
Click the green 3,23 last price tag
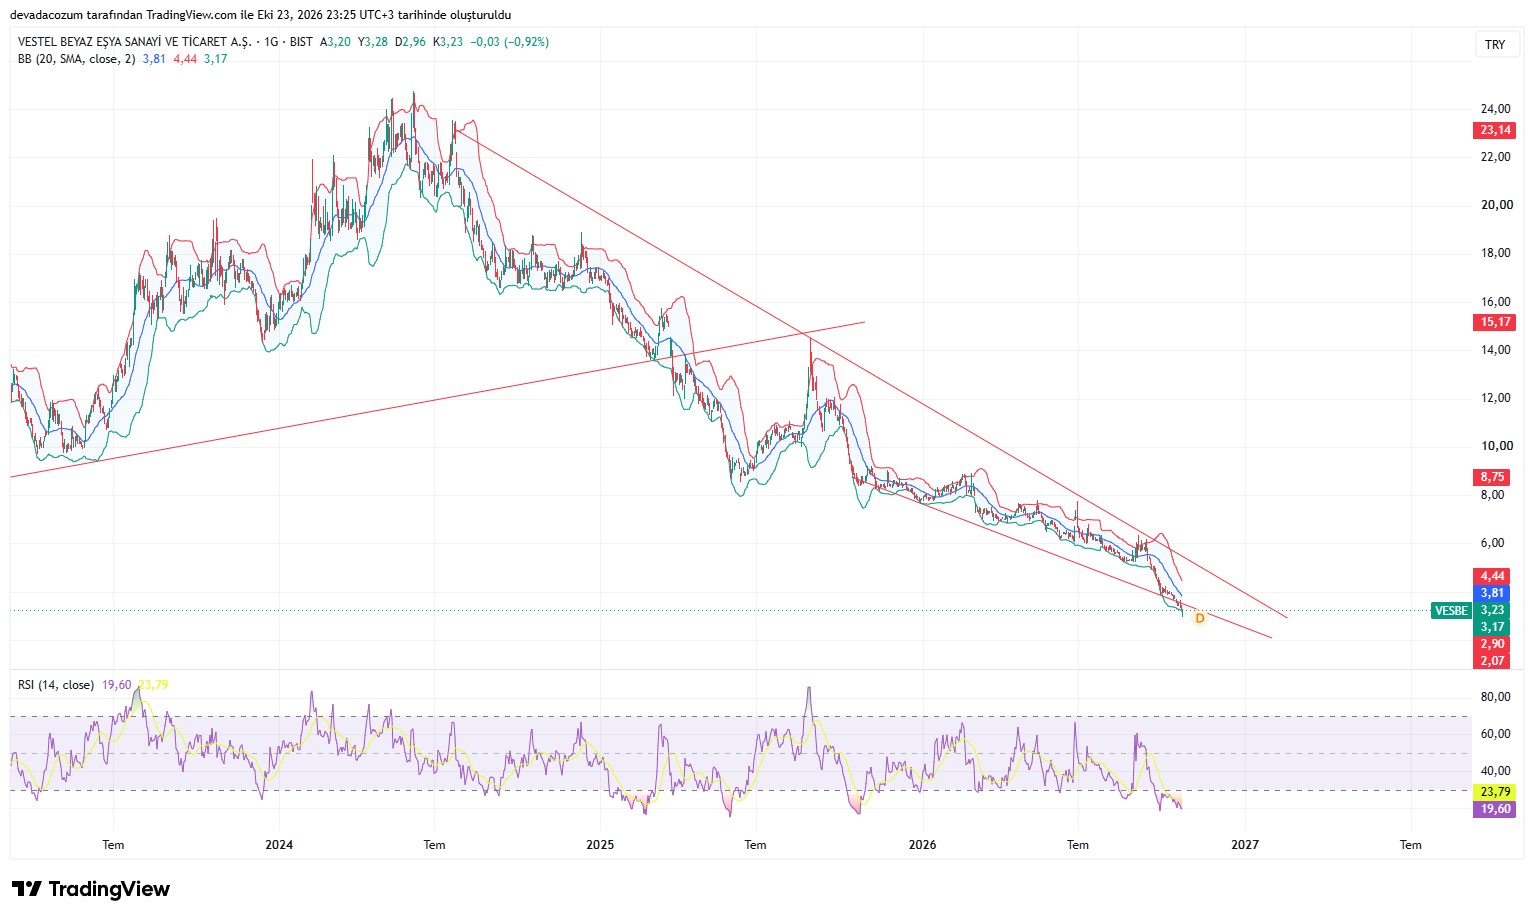pyautogui.click(x=1492, y=610)
